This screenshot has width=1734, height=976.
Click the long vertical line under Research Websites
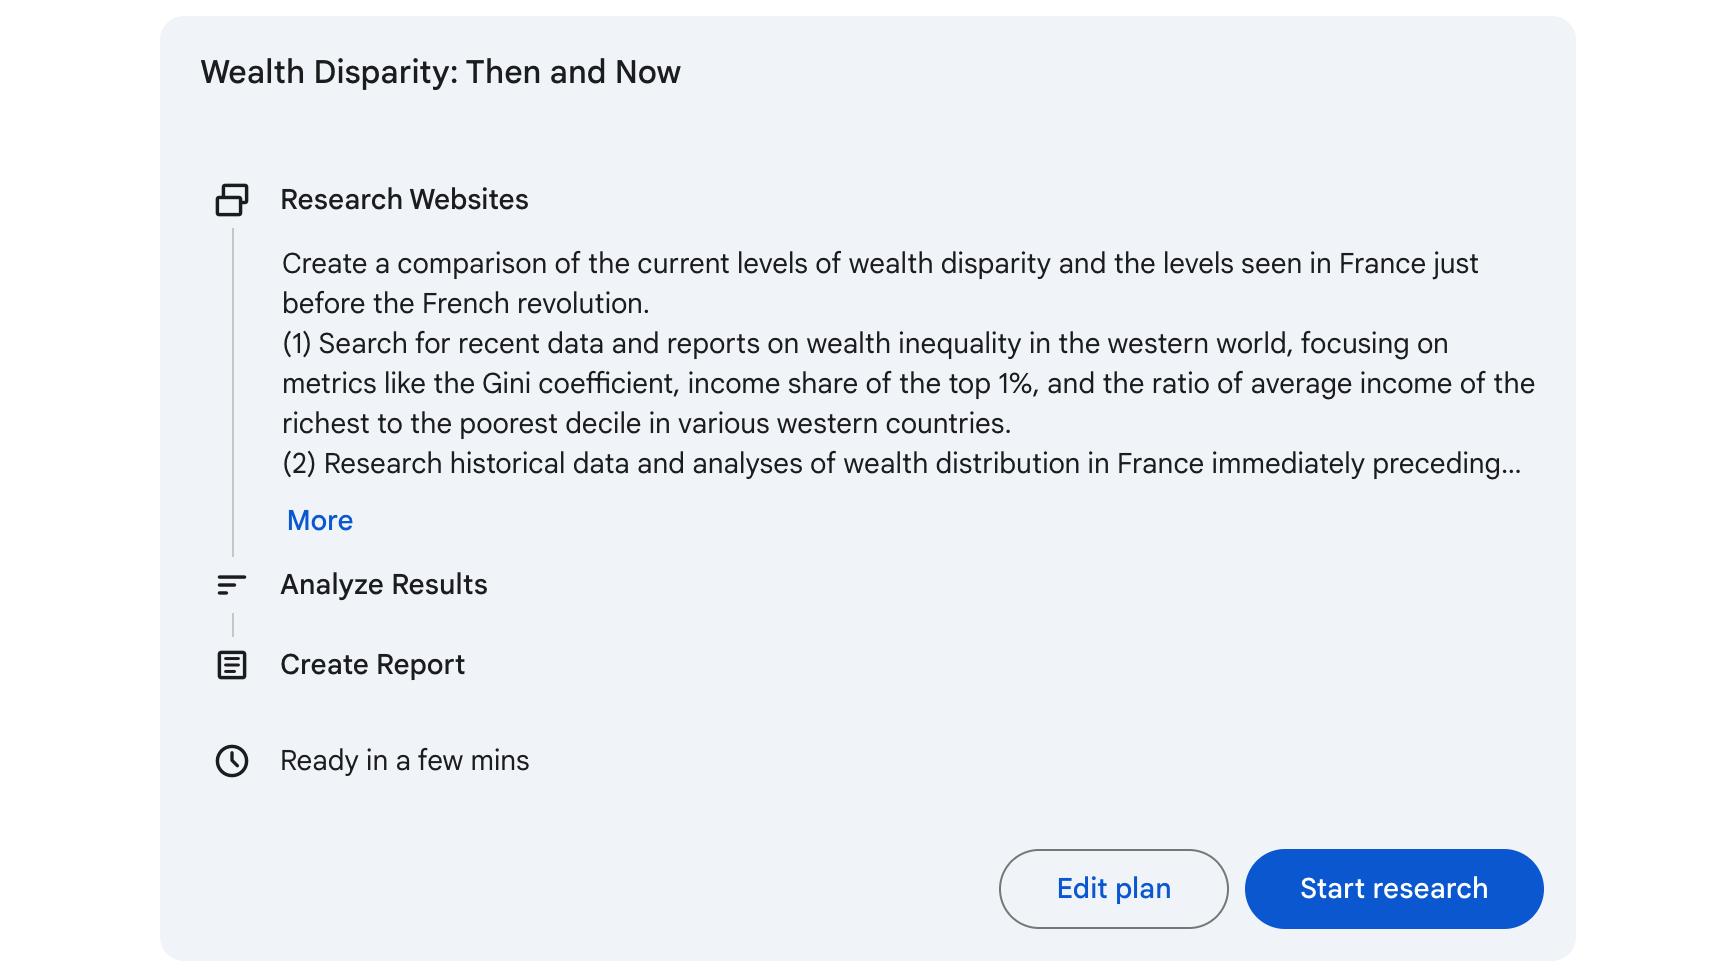(233, 392)
